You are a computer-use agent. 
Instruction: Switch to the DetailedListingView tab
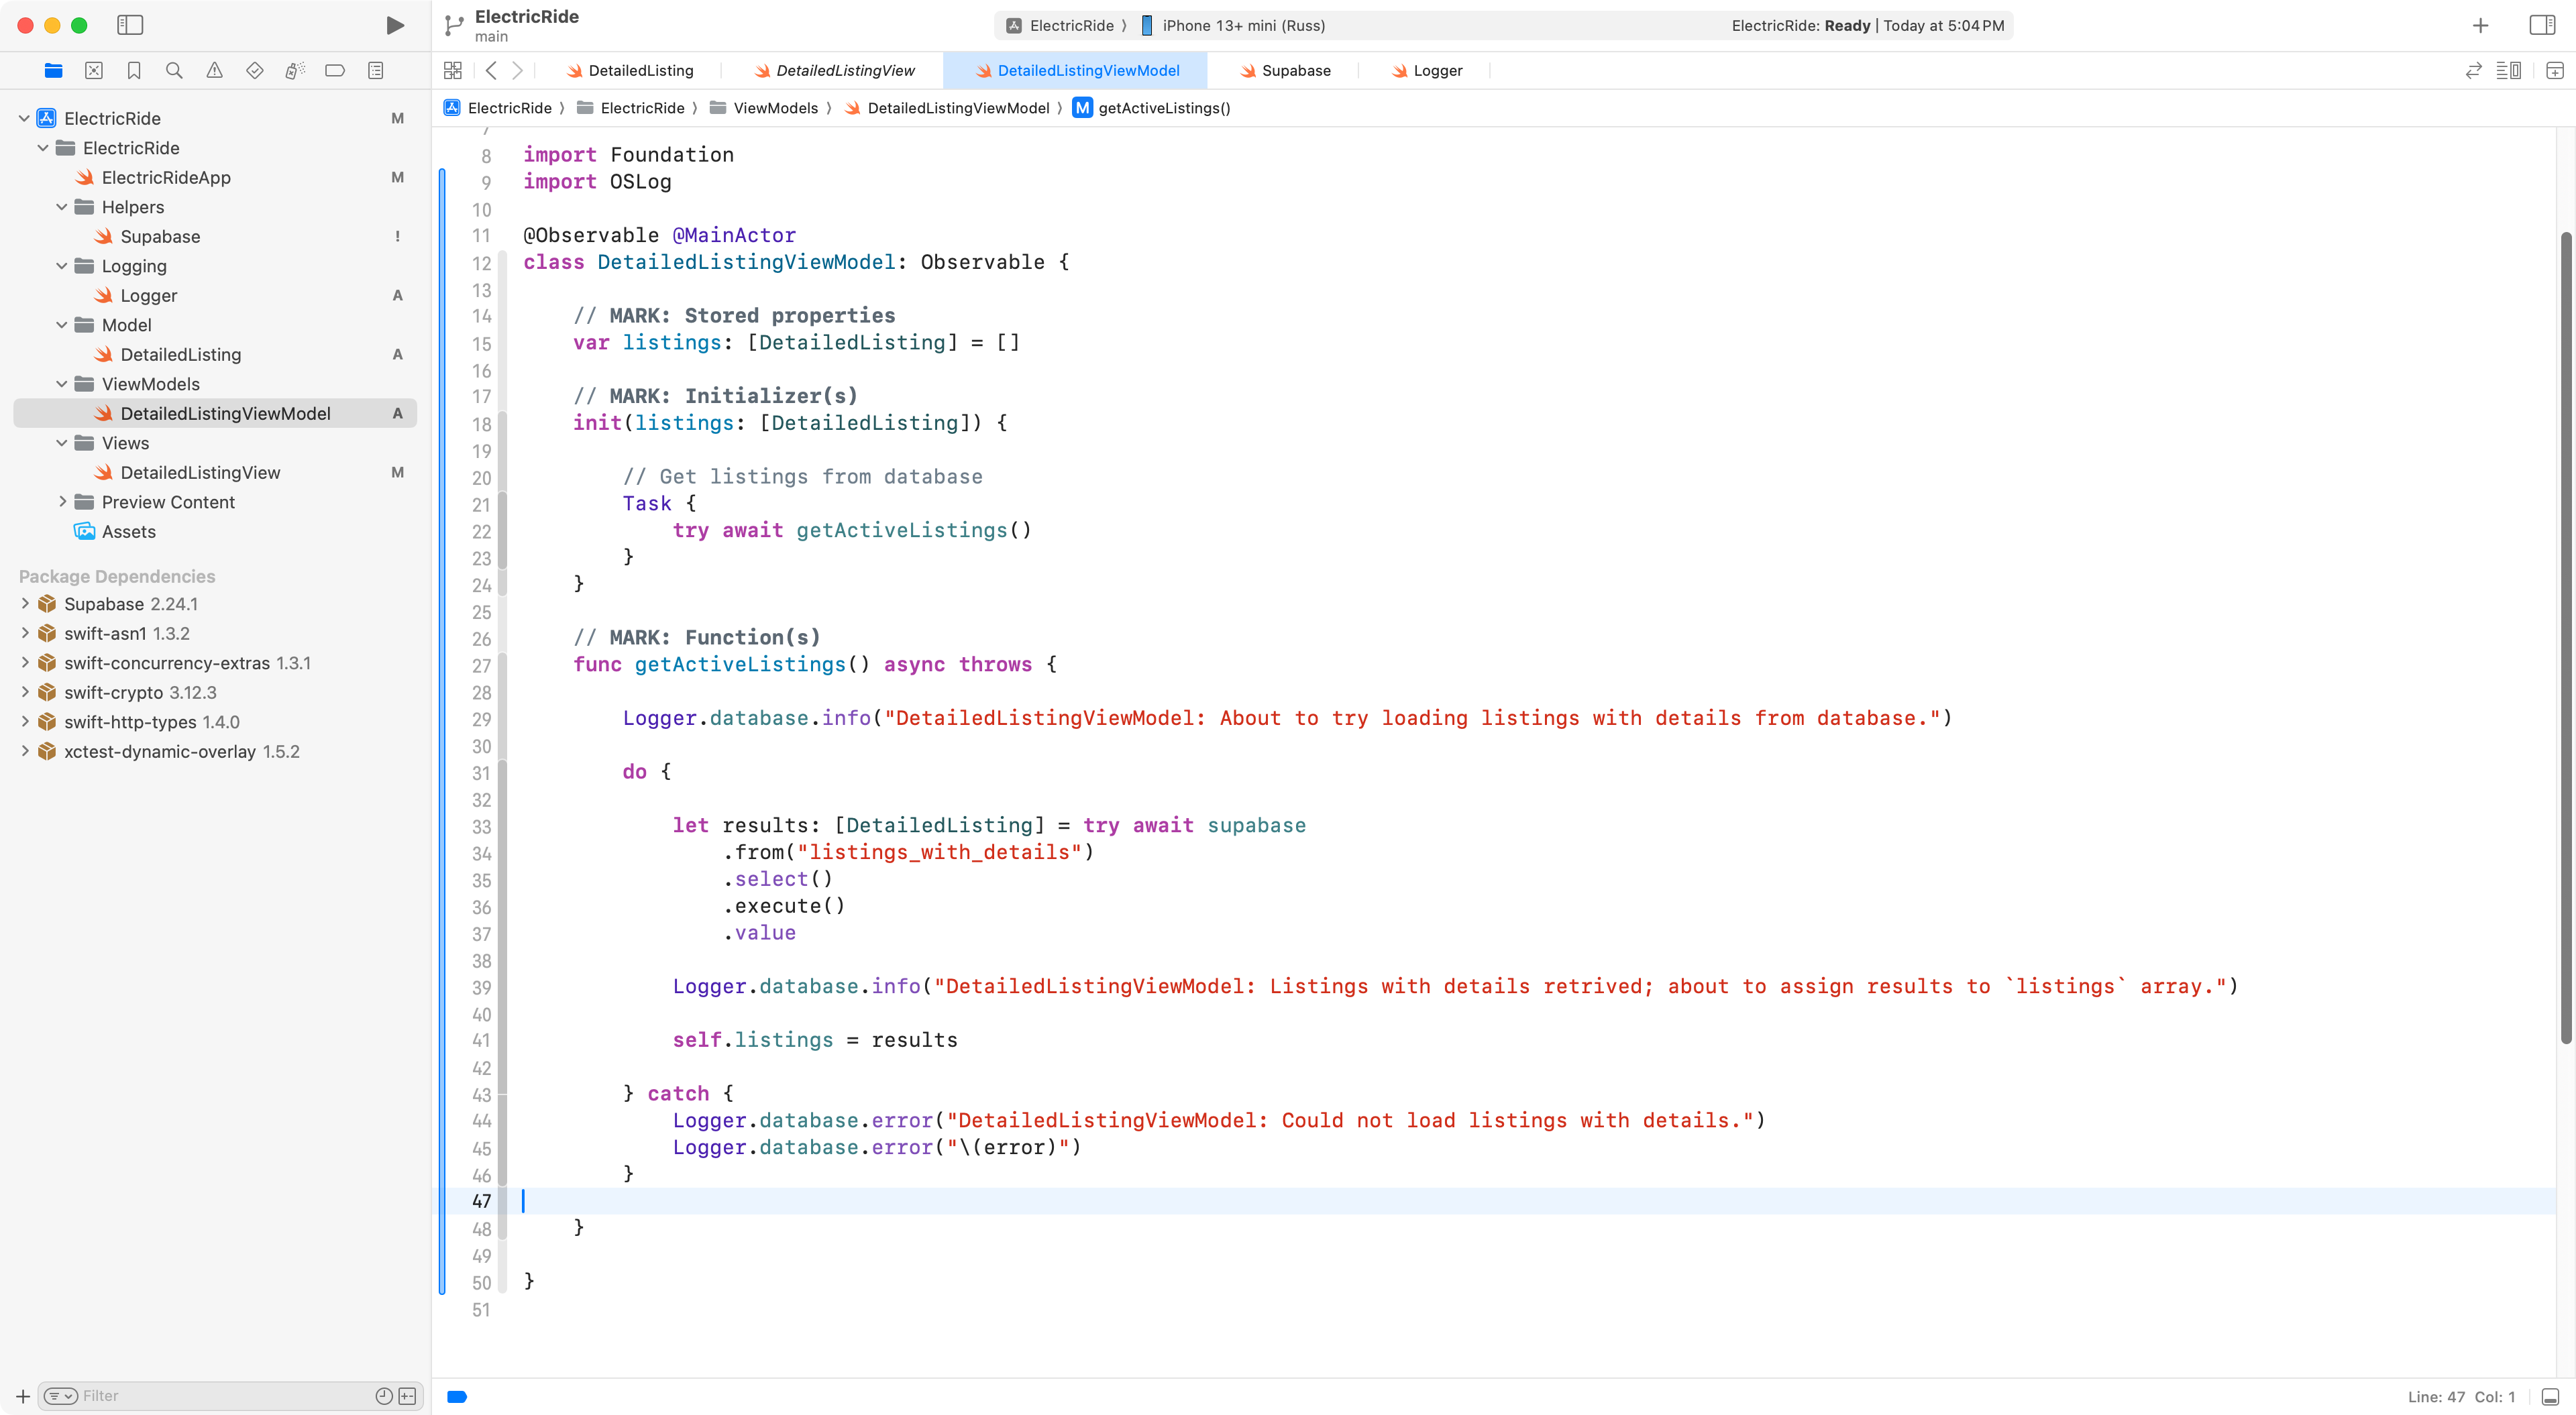[x=844, y=70]
